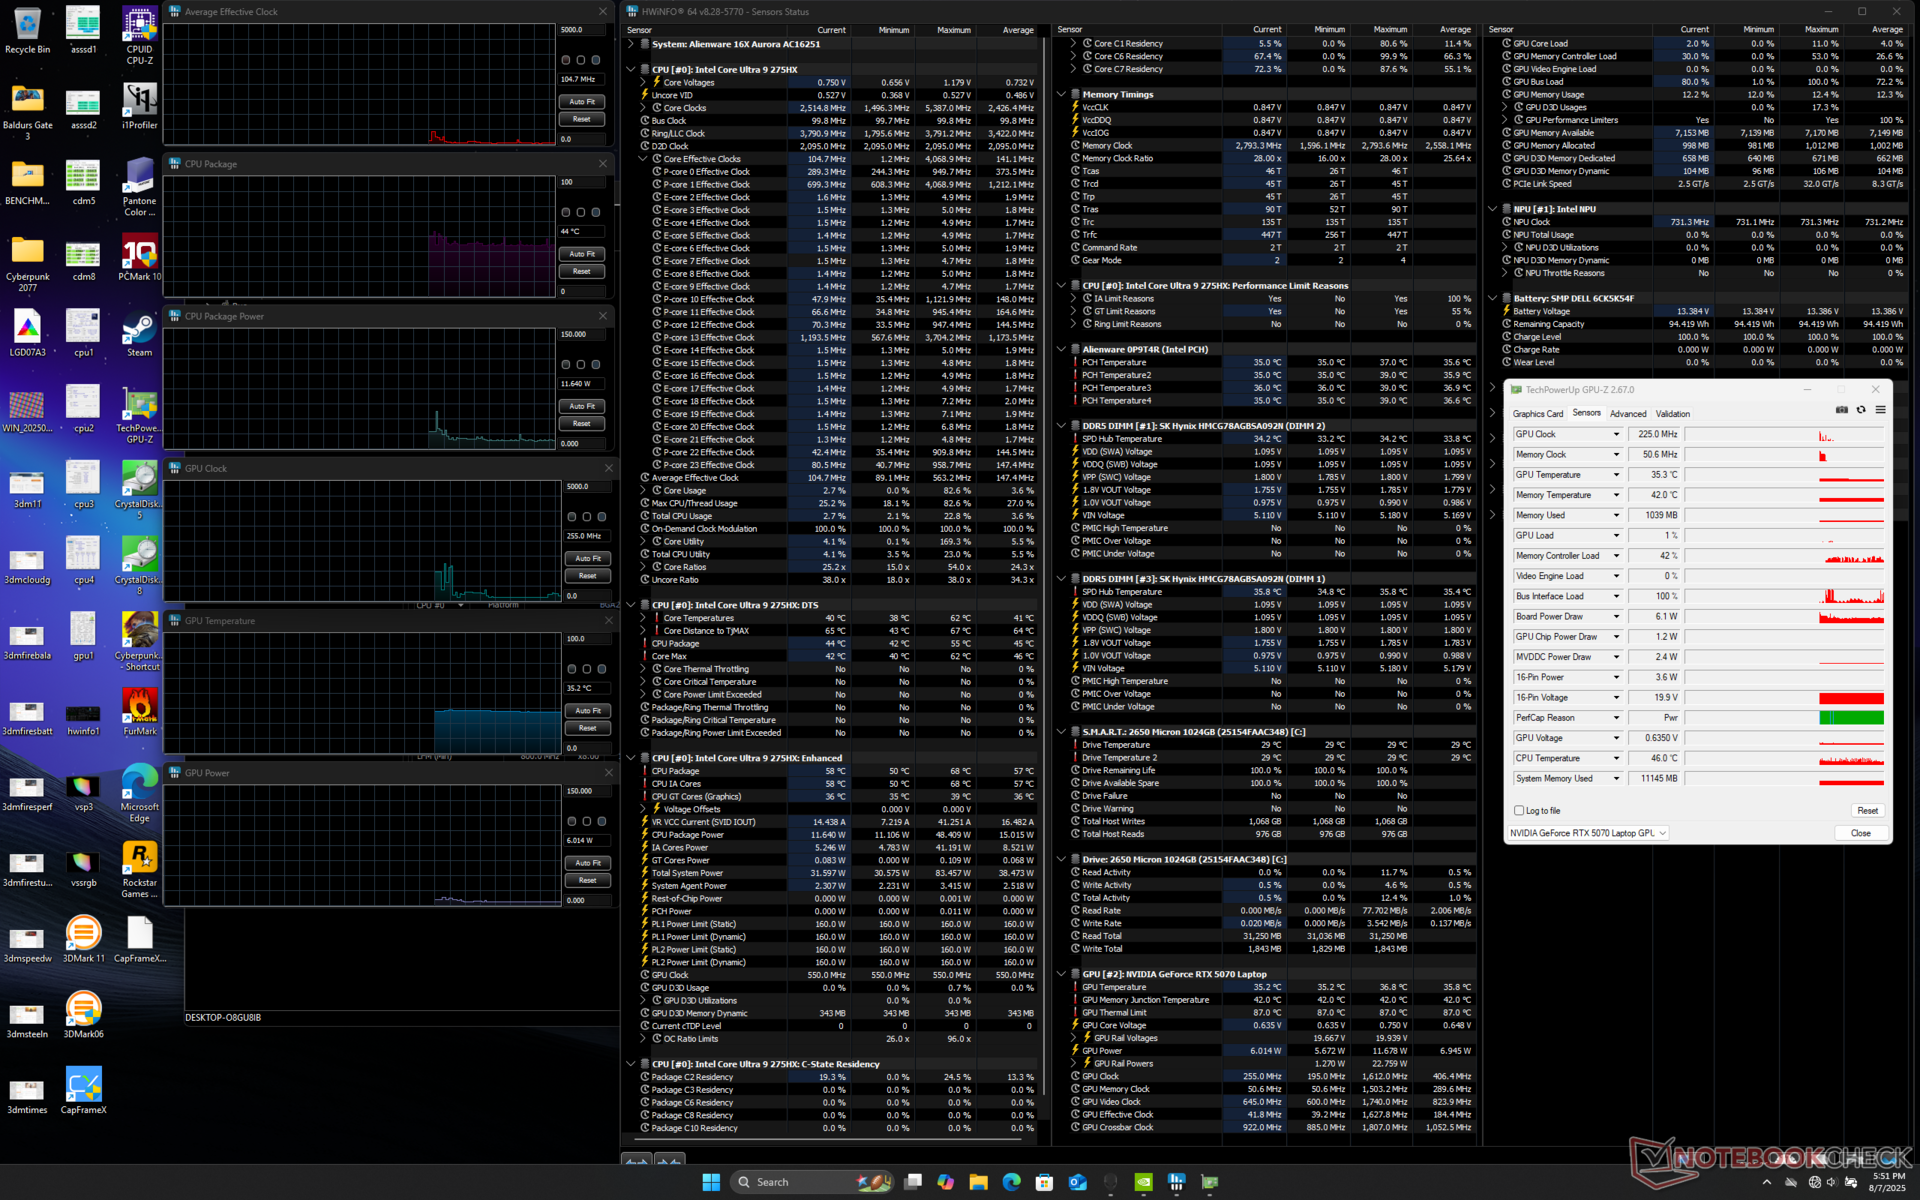Click the GPU-Z refresh icon

[1861, 410]
